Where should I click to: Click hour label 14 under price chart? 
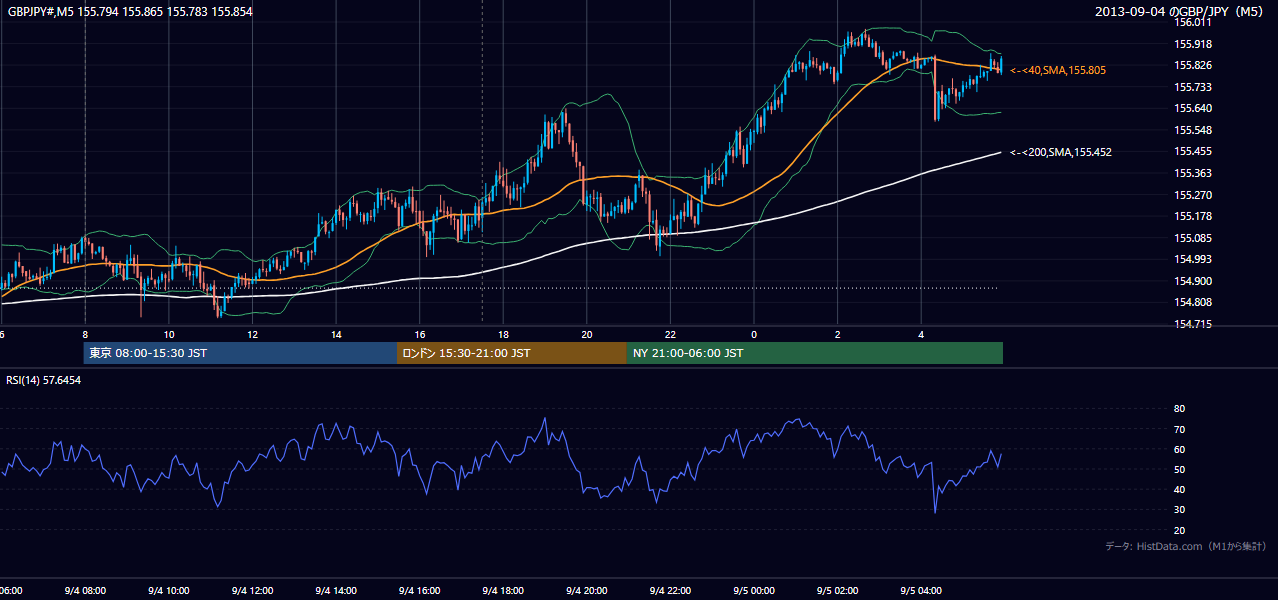click(x=336, y=334)
